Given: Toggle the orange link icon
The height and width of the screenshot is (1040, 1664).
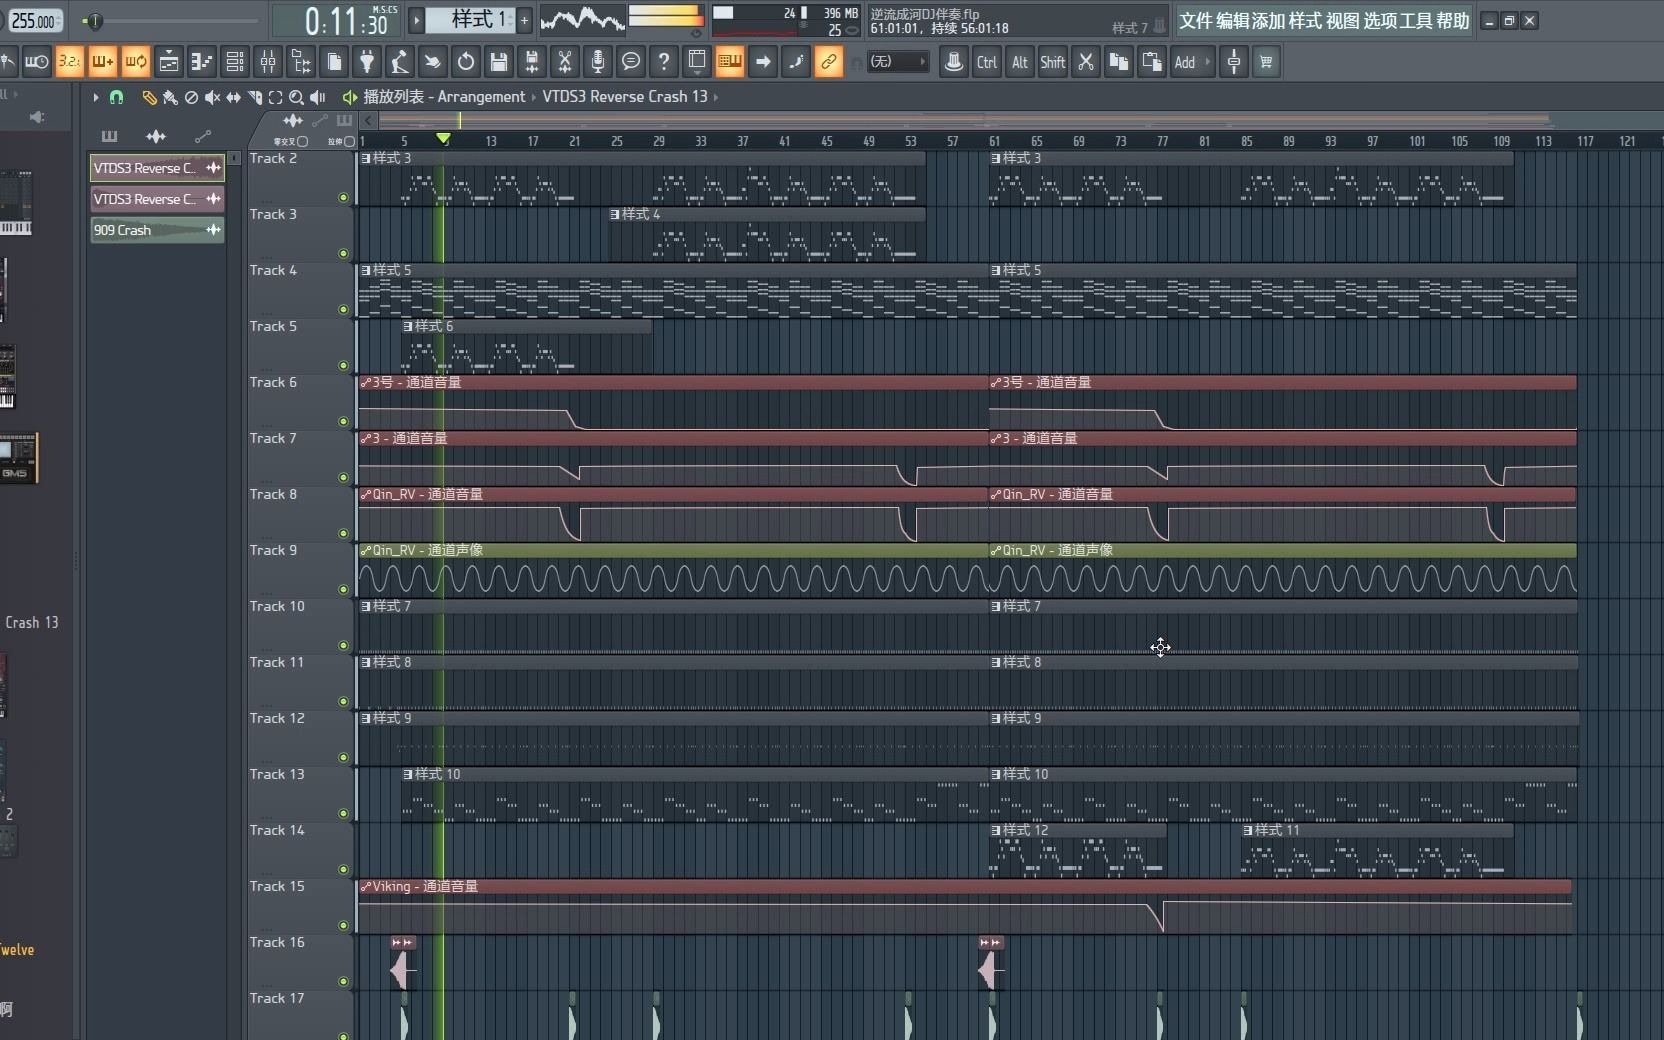Looking at the screenshot, I should click(829, 62).
